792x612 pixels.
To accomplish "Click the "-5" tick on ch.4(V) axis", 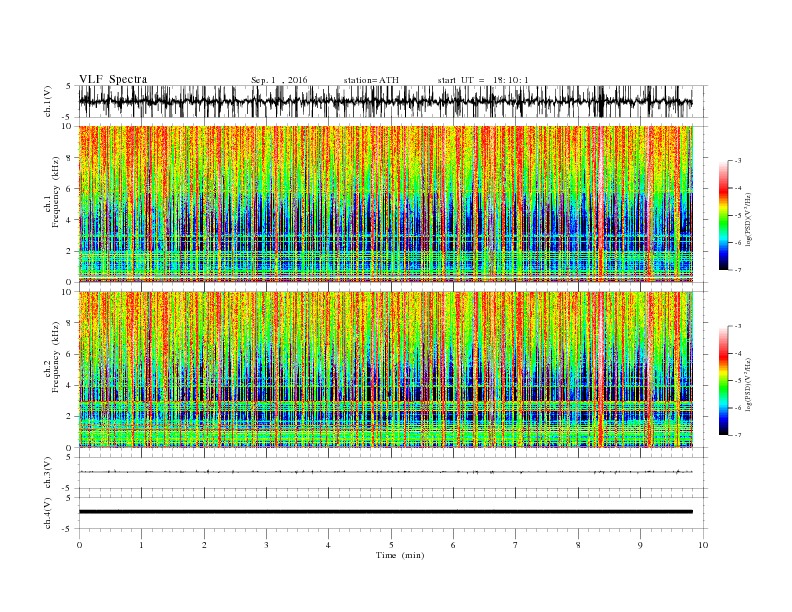I will (x=68, y=529).
